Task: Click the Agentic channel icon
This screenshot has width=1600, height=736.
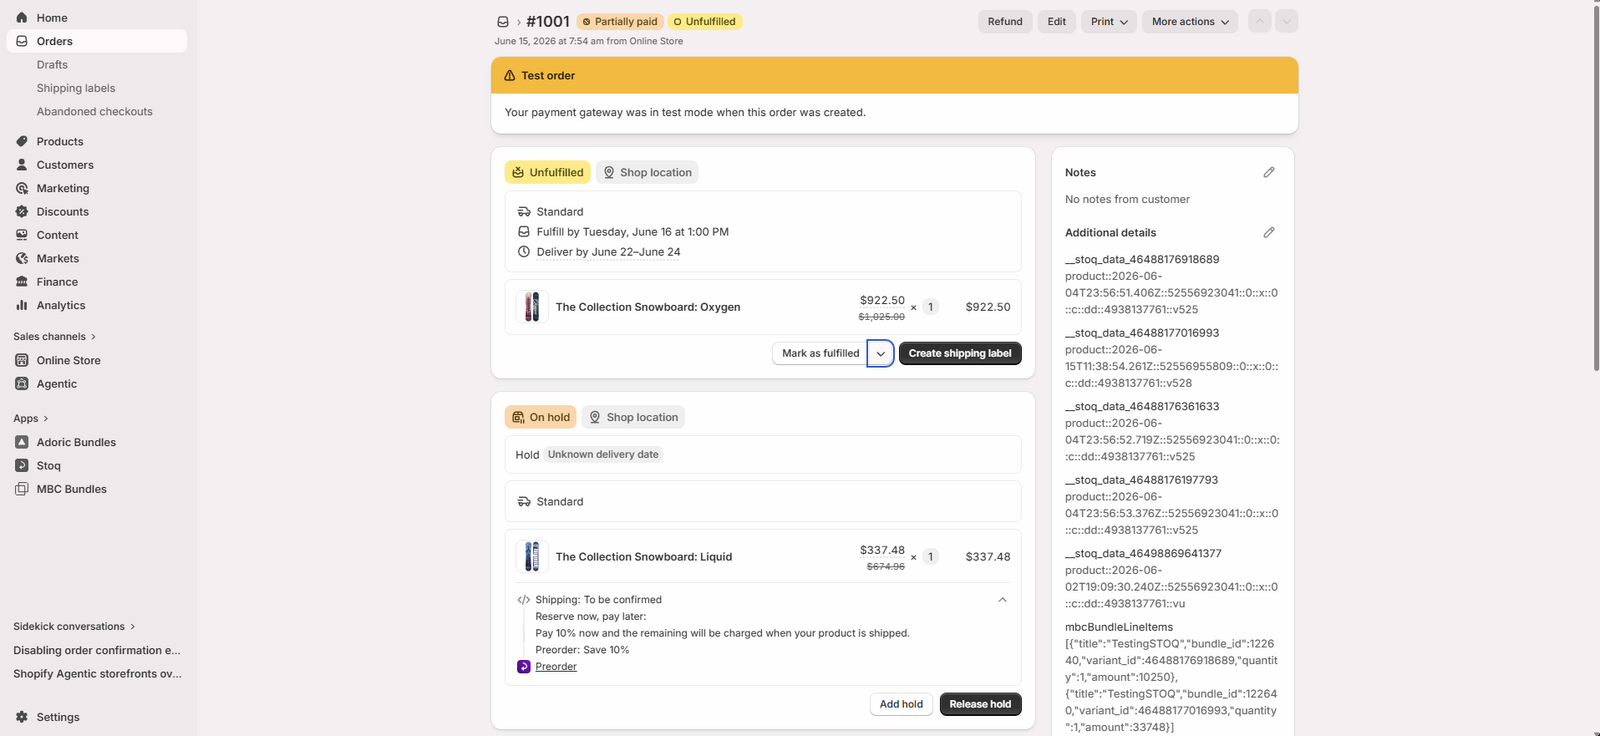Action: 22,384
